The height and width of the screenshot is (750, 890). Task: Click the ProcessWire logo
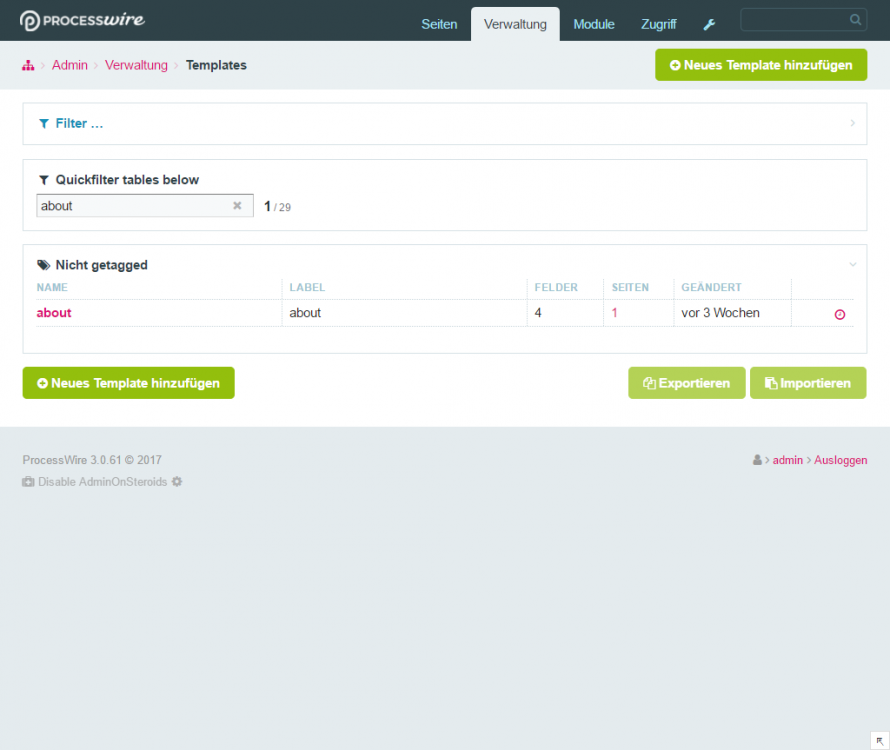[81, 20]
